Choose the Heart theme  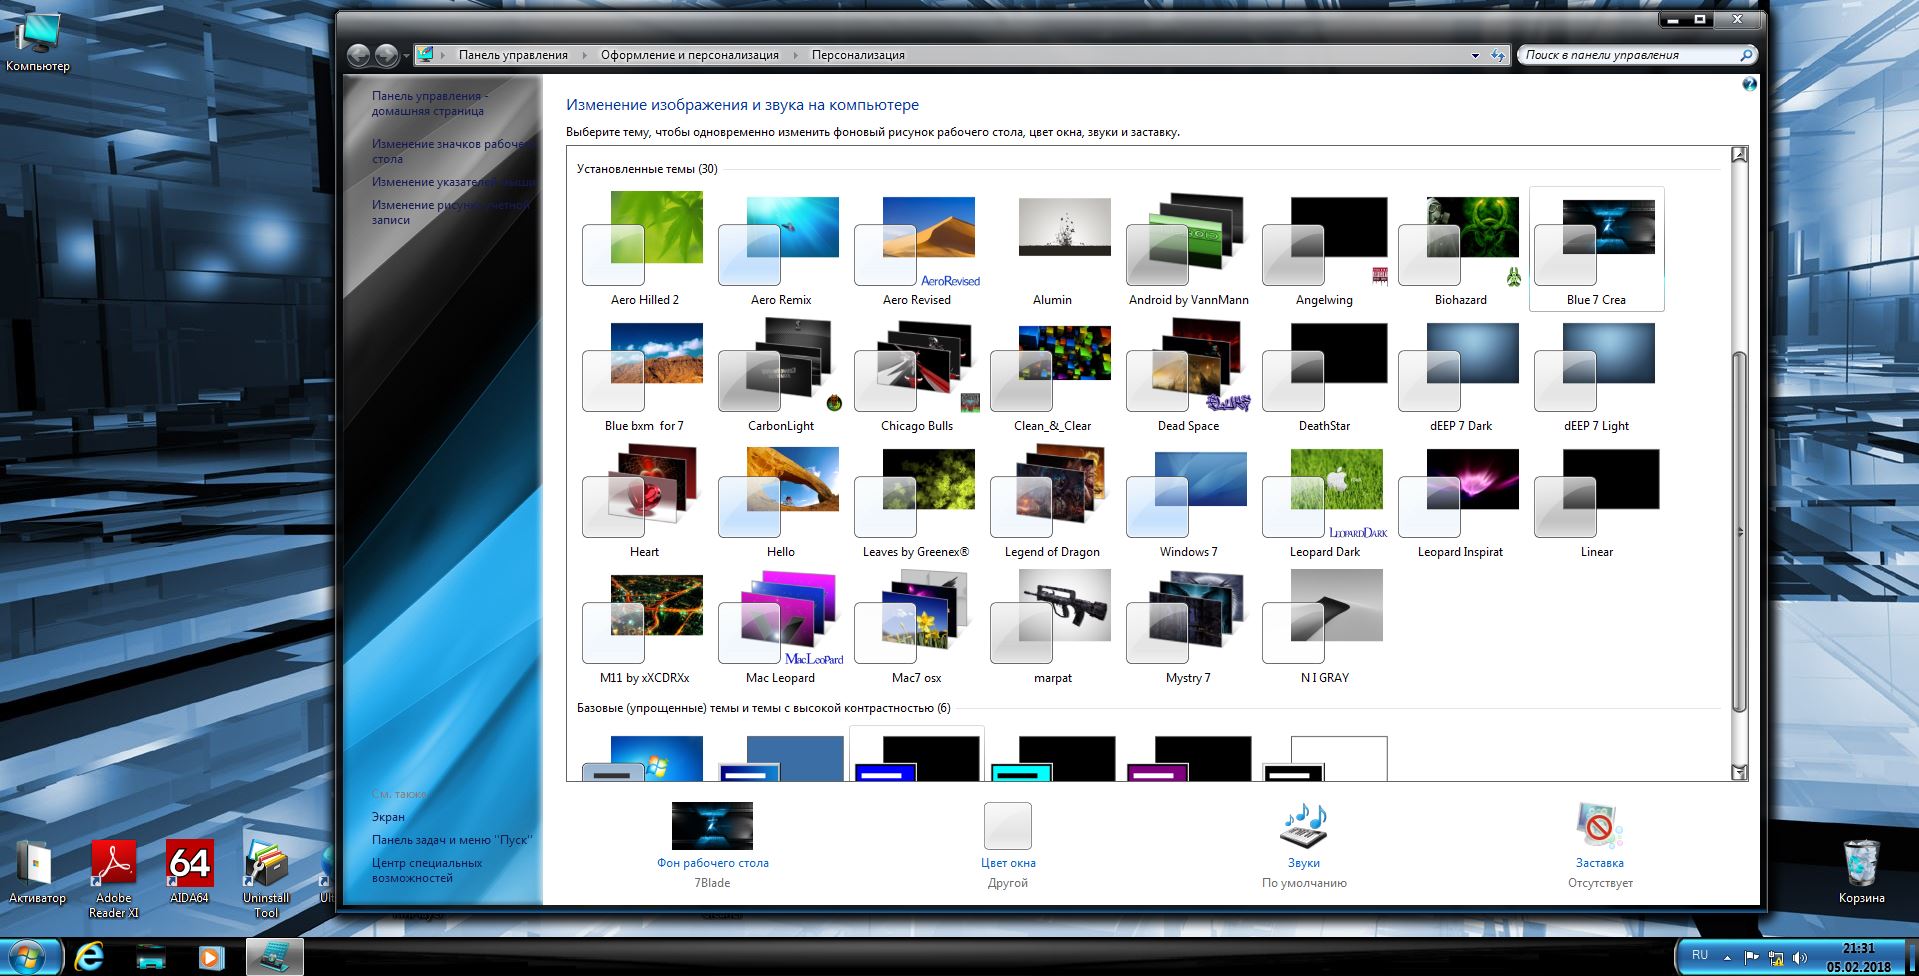645,502
